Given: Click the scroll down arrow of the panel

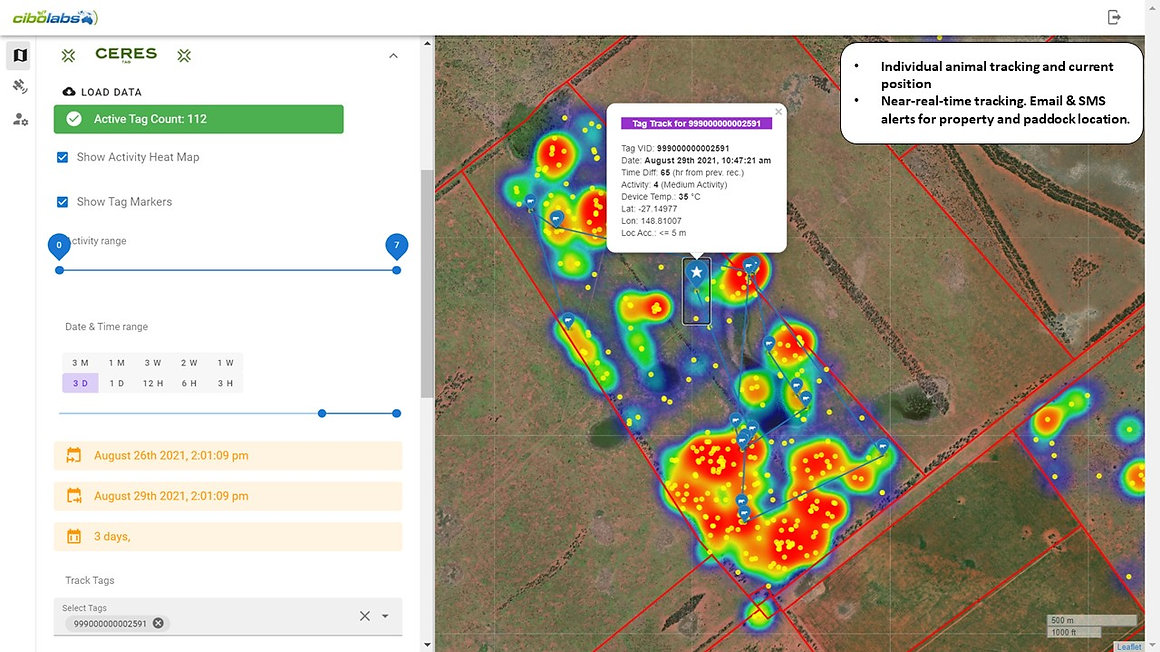Looking at the screenshot, I should [427, 645].
